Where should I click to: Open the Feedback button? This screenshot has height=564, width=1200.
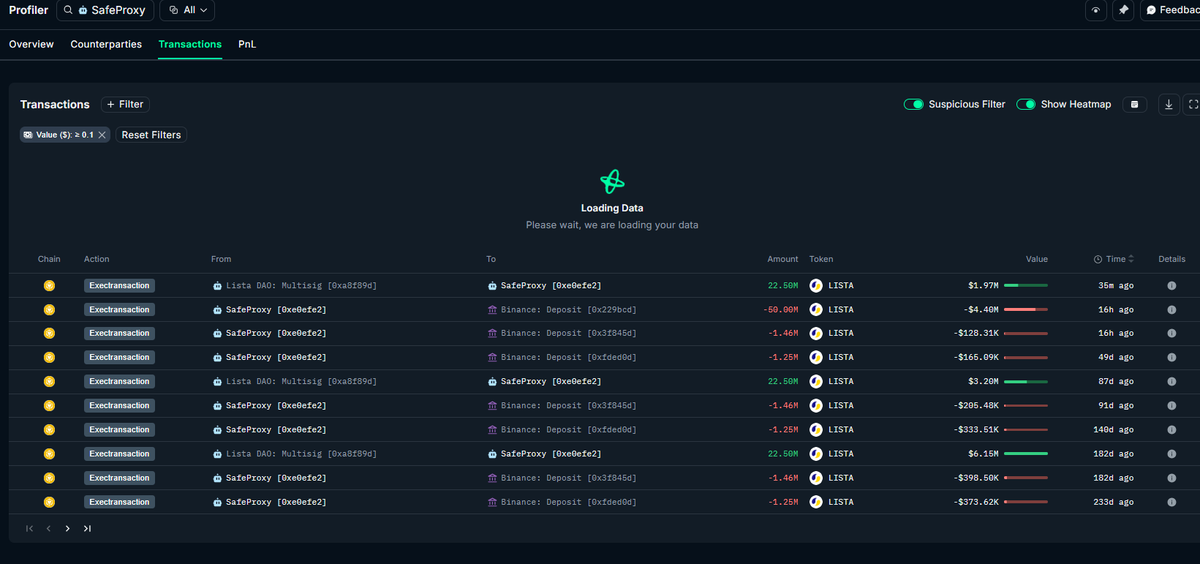point(1171,10)
